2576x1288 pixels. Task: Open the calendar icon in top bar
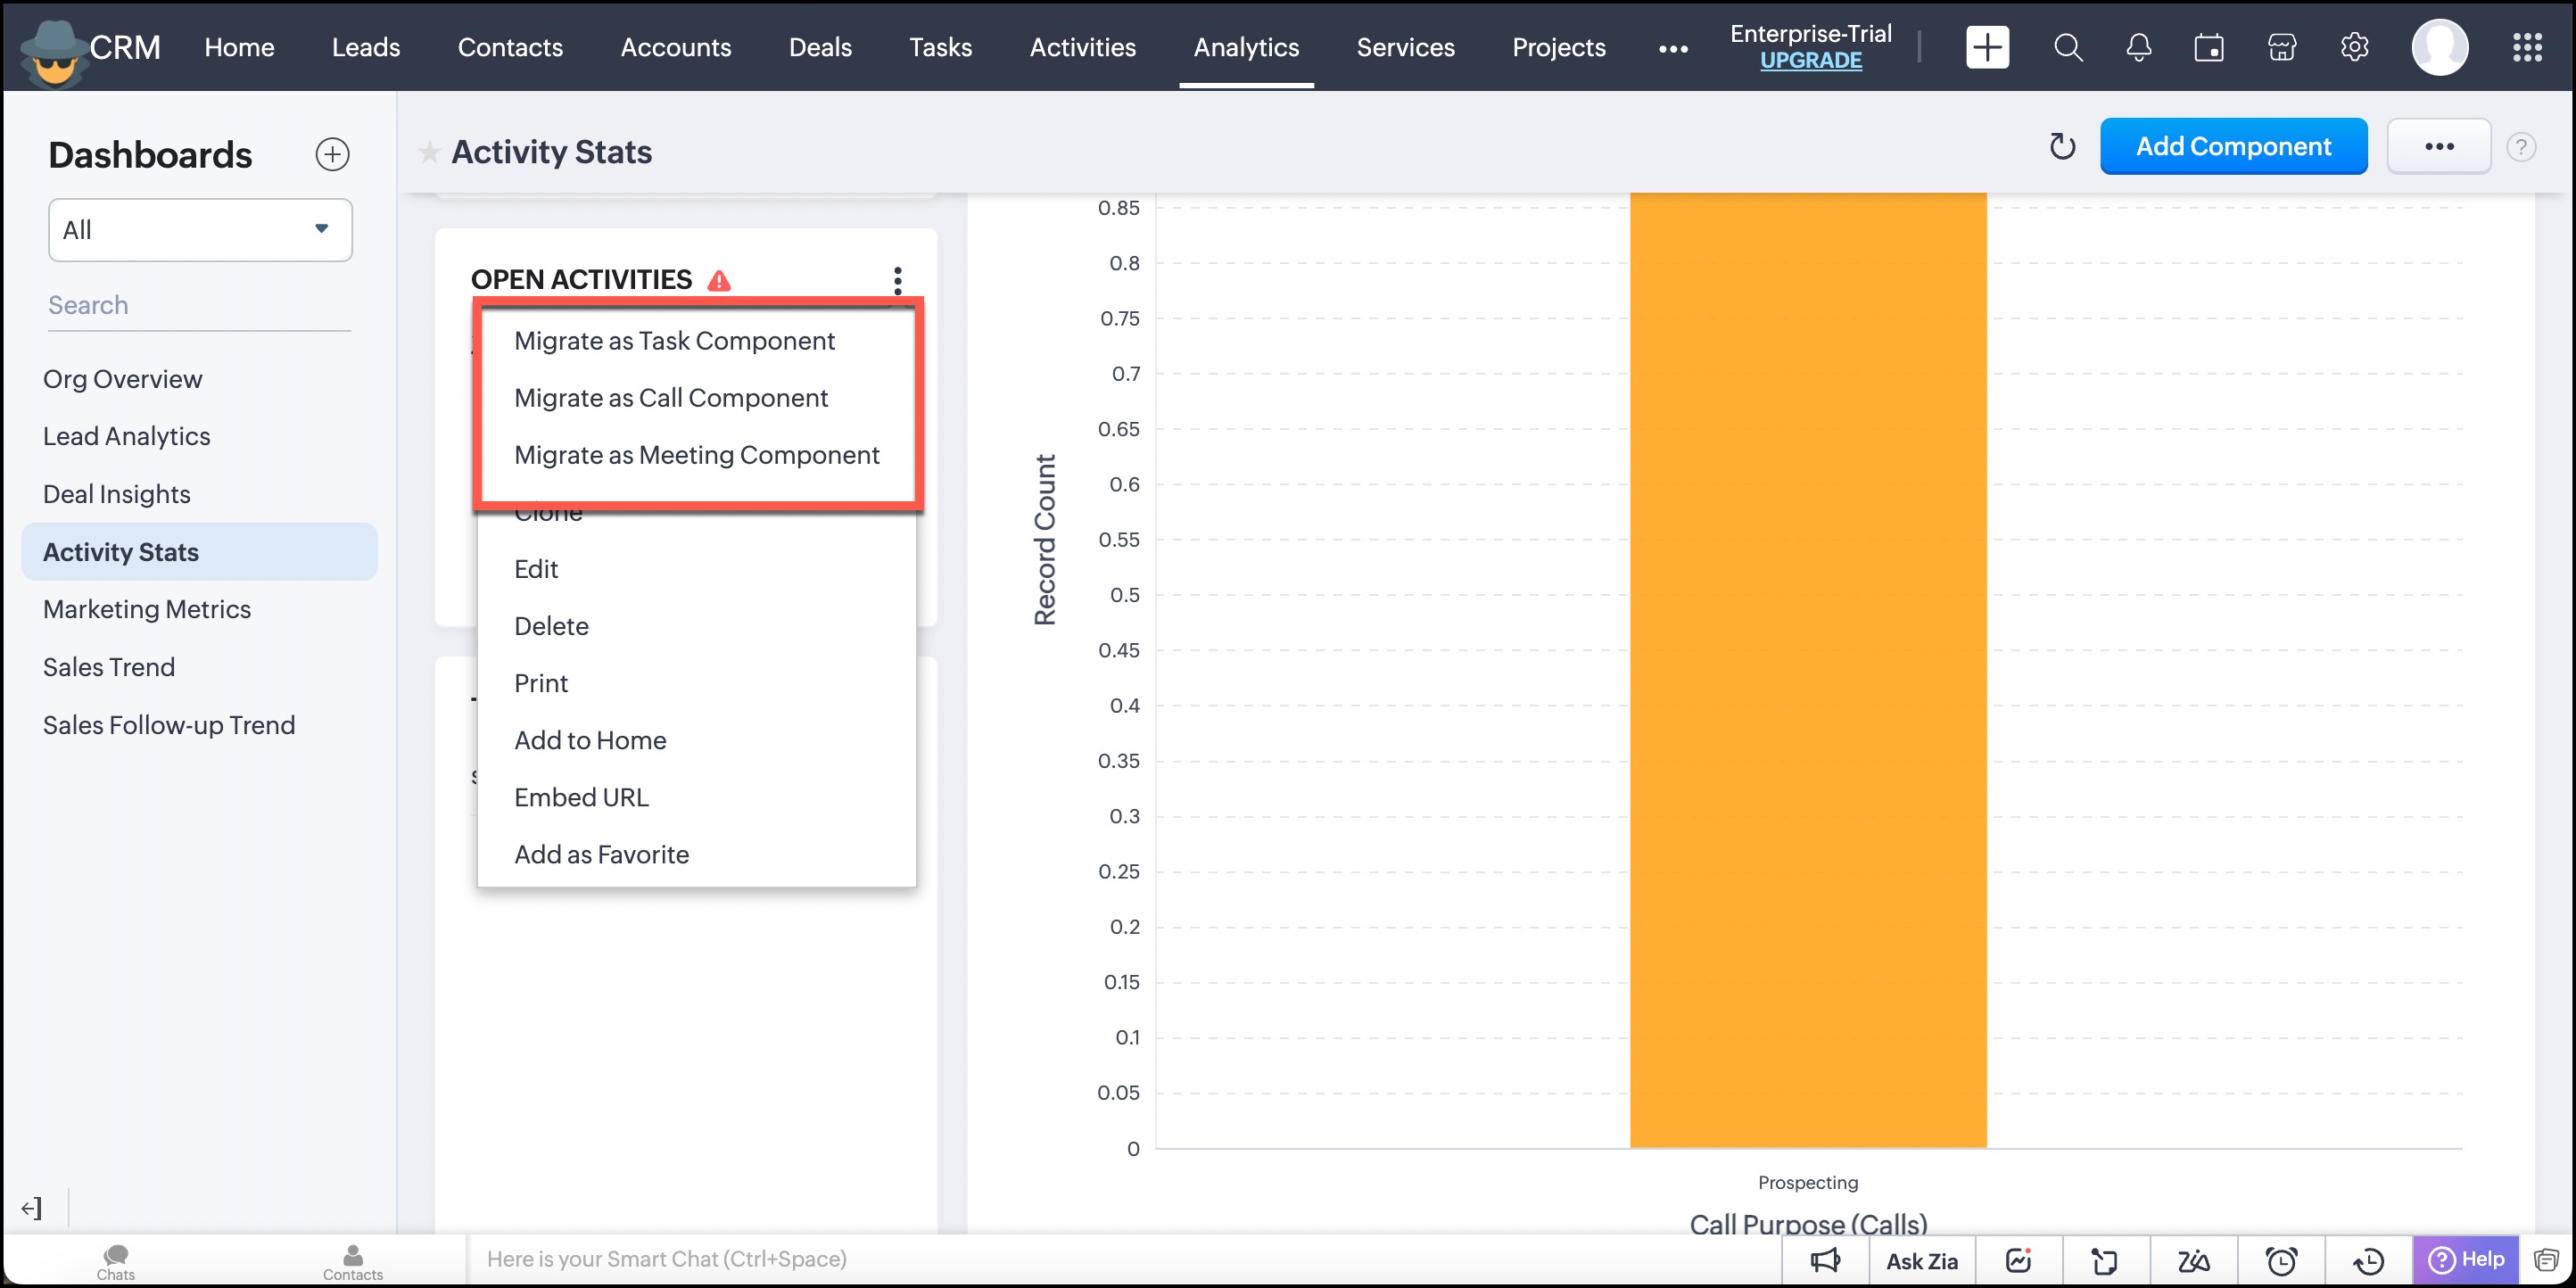[x=2209, y=47]
